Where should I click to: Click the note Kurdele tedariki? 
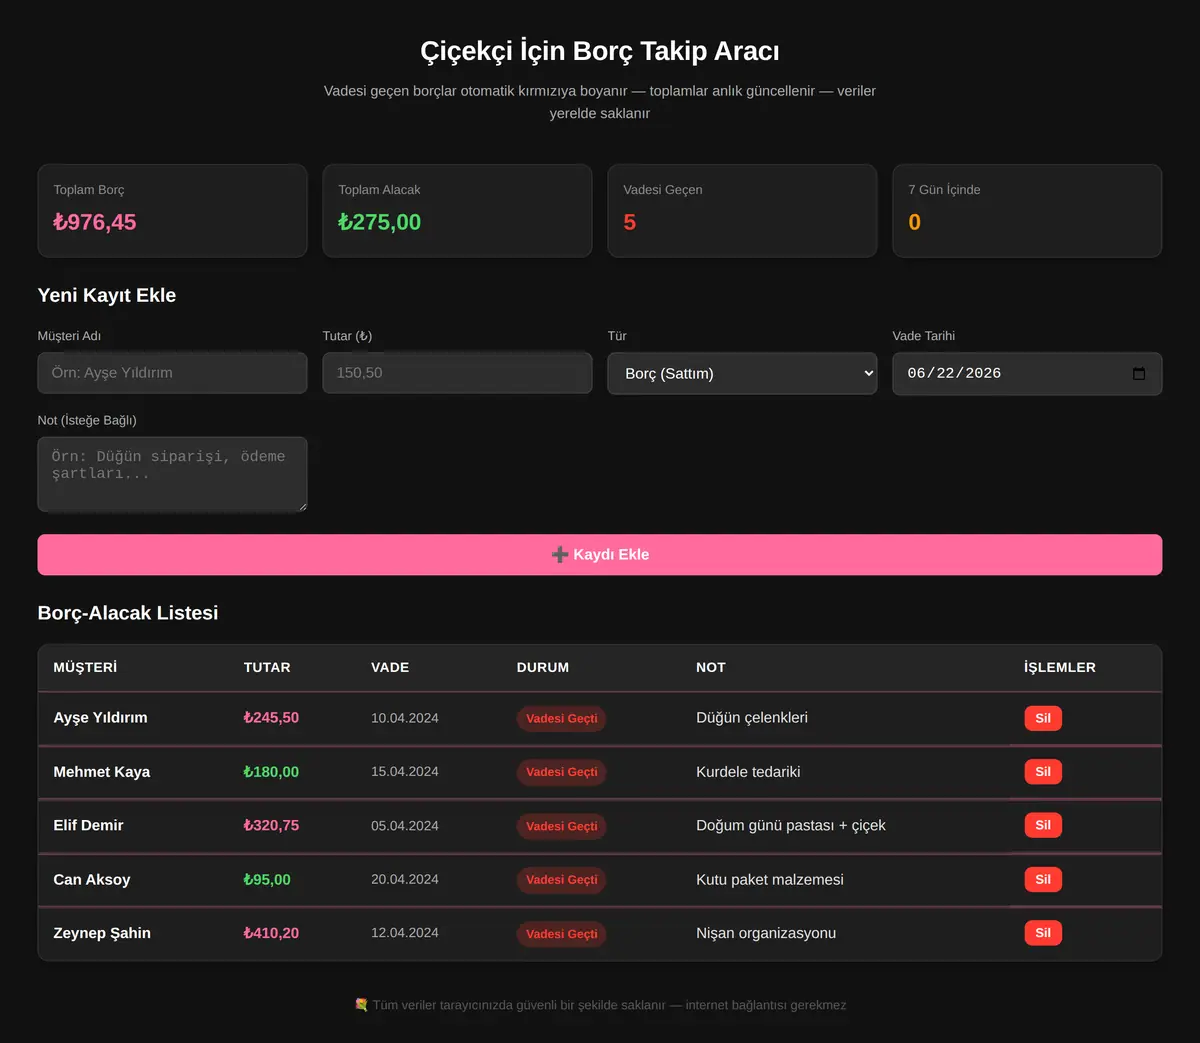click(x=748, y=772)
